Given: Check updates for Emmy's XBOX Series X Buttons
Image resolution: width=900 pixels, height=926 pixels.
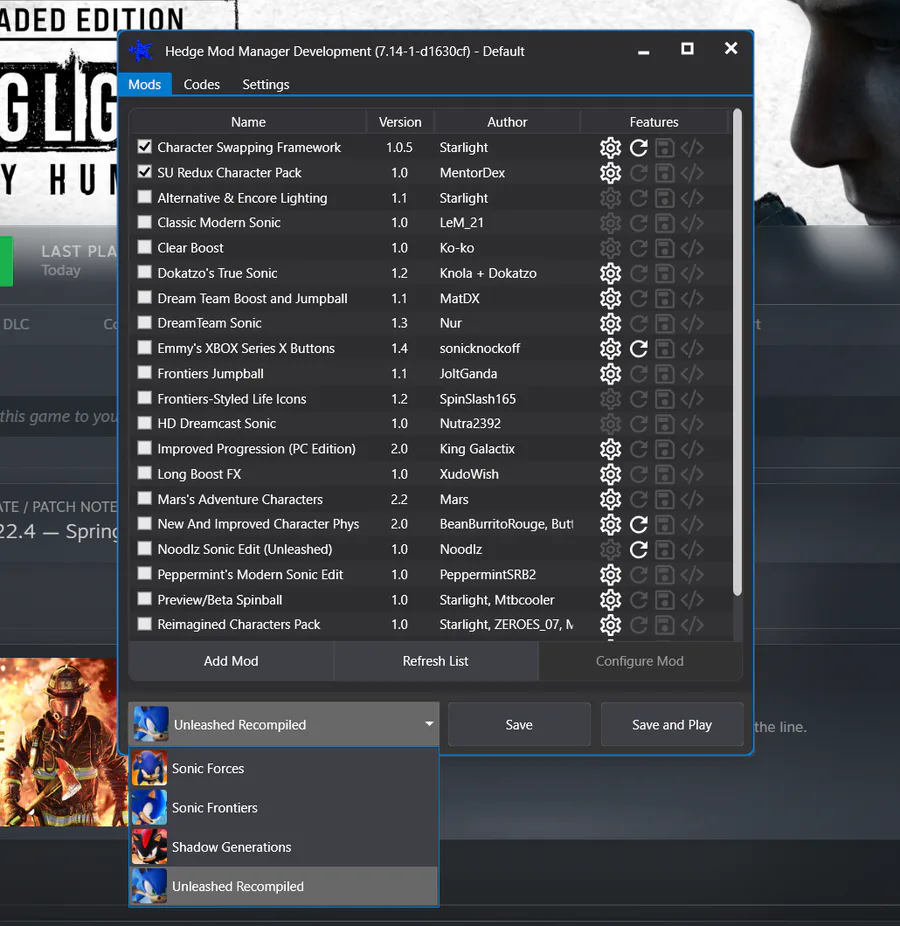Looking at the screenshot, I should [638, 349].
